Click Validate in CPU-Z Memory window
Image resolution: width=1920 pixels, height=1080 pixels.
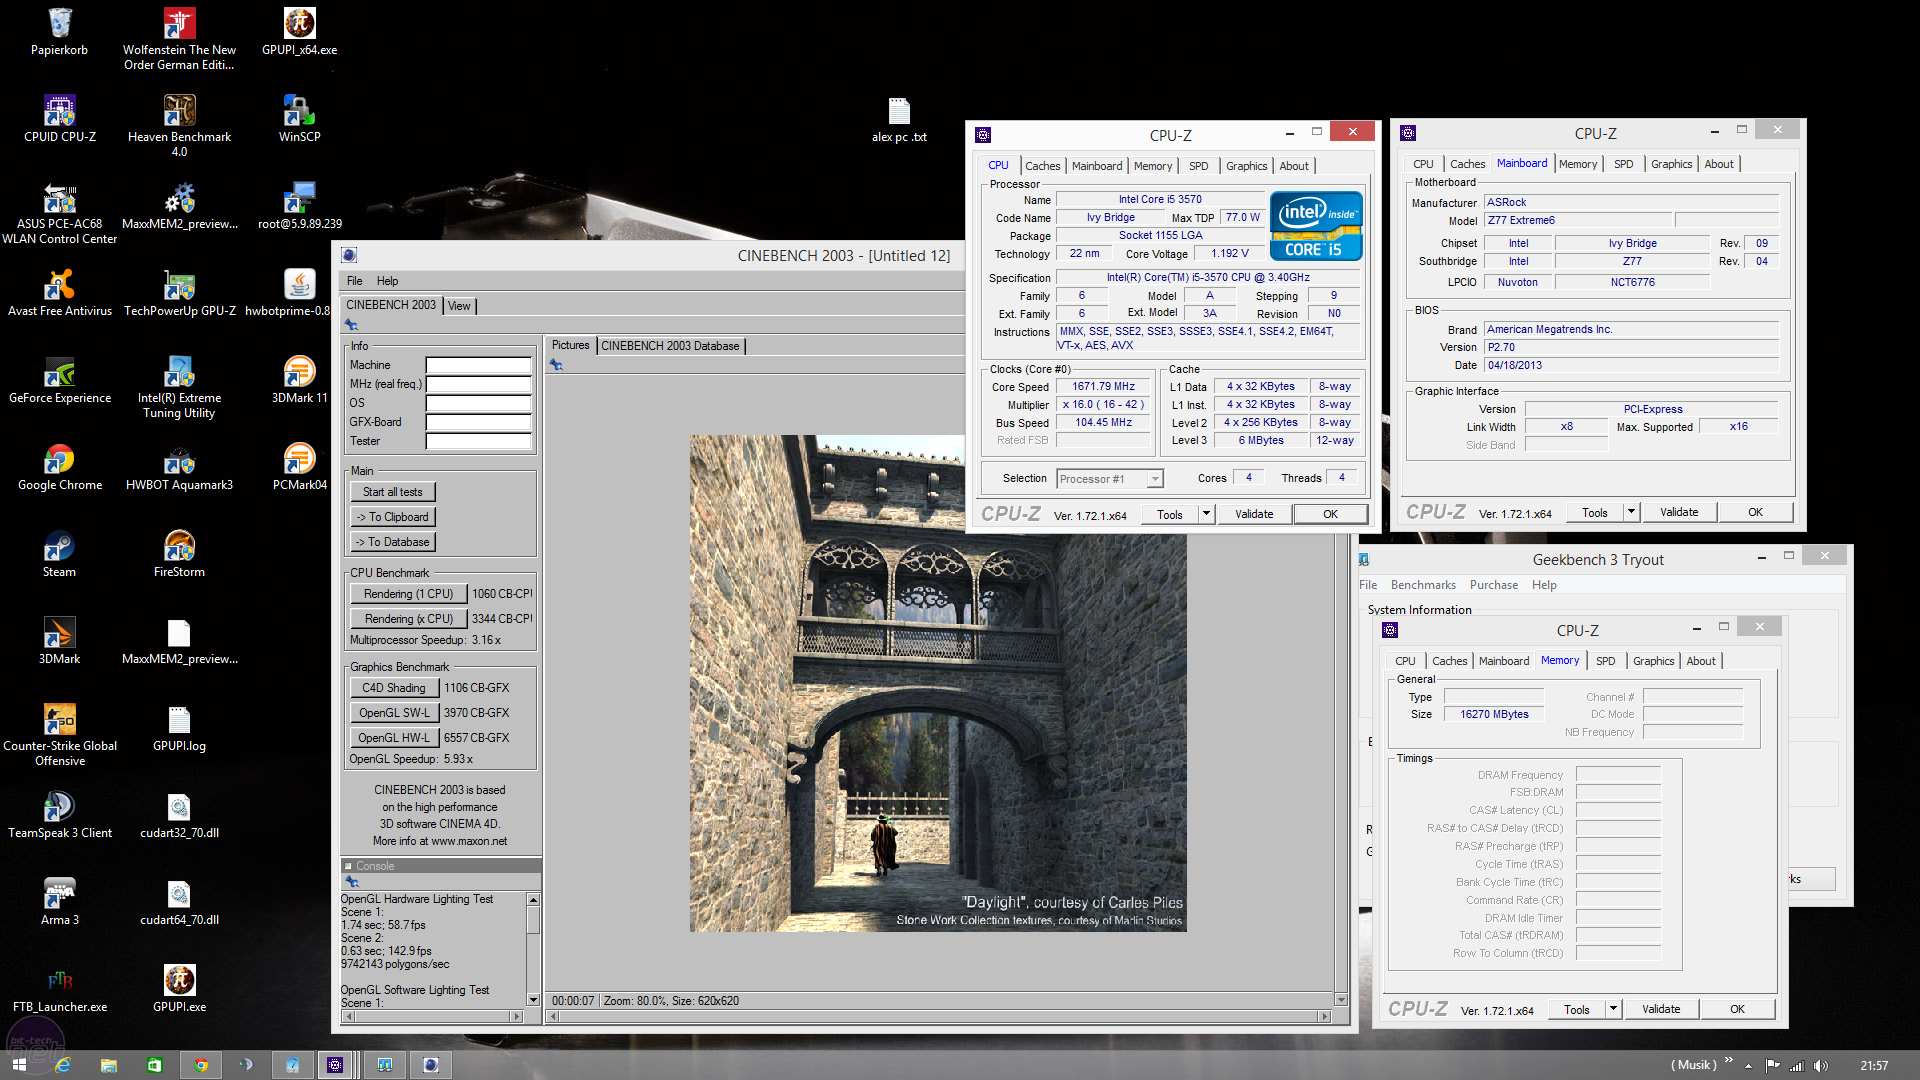pos(1661,1009)
